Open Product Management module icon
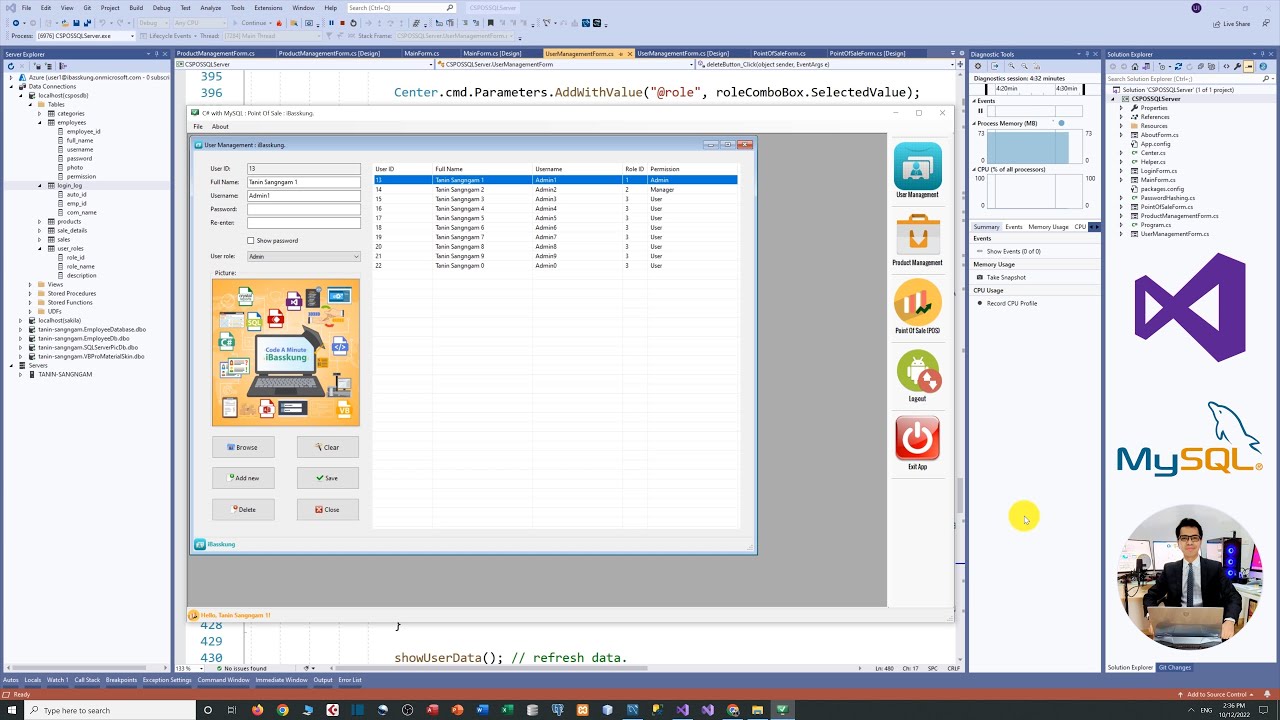This screenshot has height=720, width=1280. coord(917,234)
